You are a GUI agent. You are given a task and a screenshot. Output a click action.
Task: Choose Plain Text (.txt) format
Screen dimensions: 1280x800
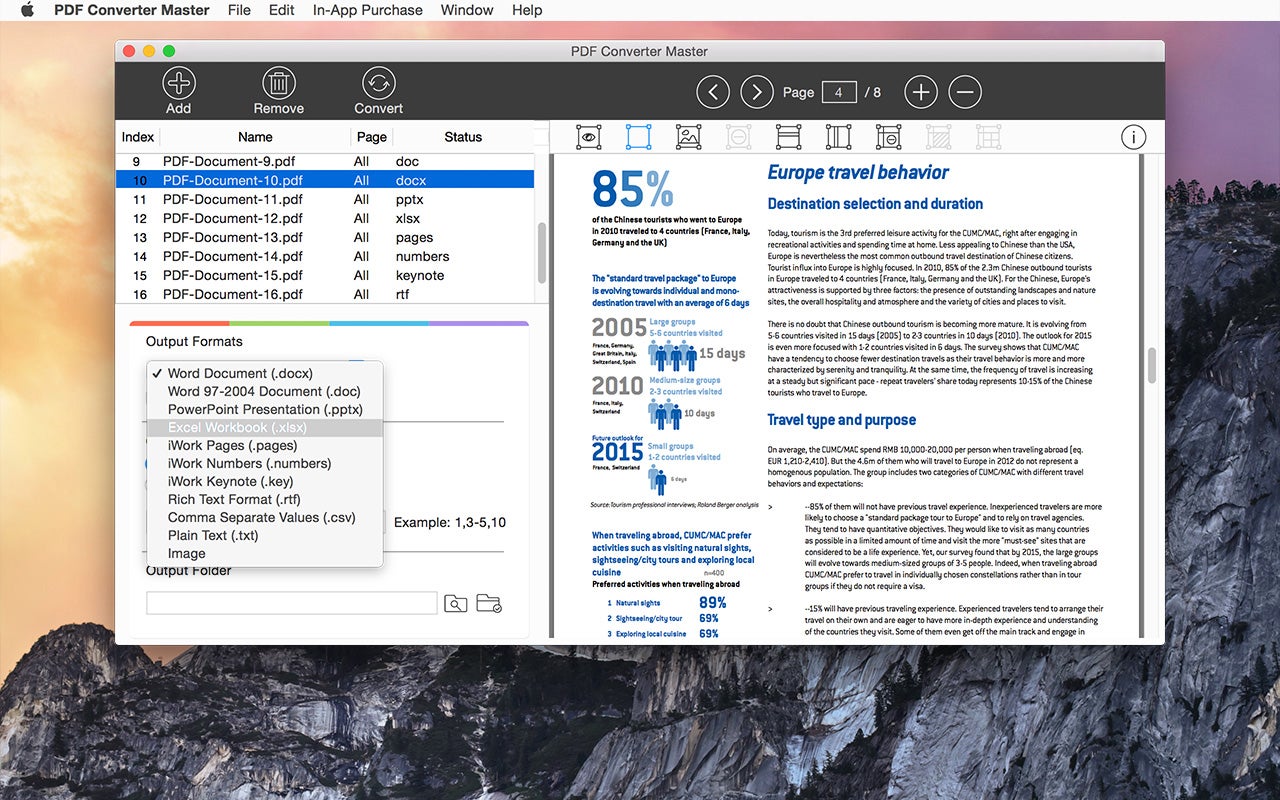265,535
